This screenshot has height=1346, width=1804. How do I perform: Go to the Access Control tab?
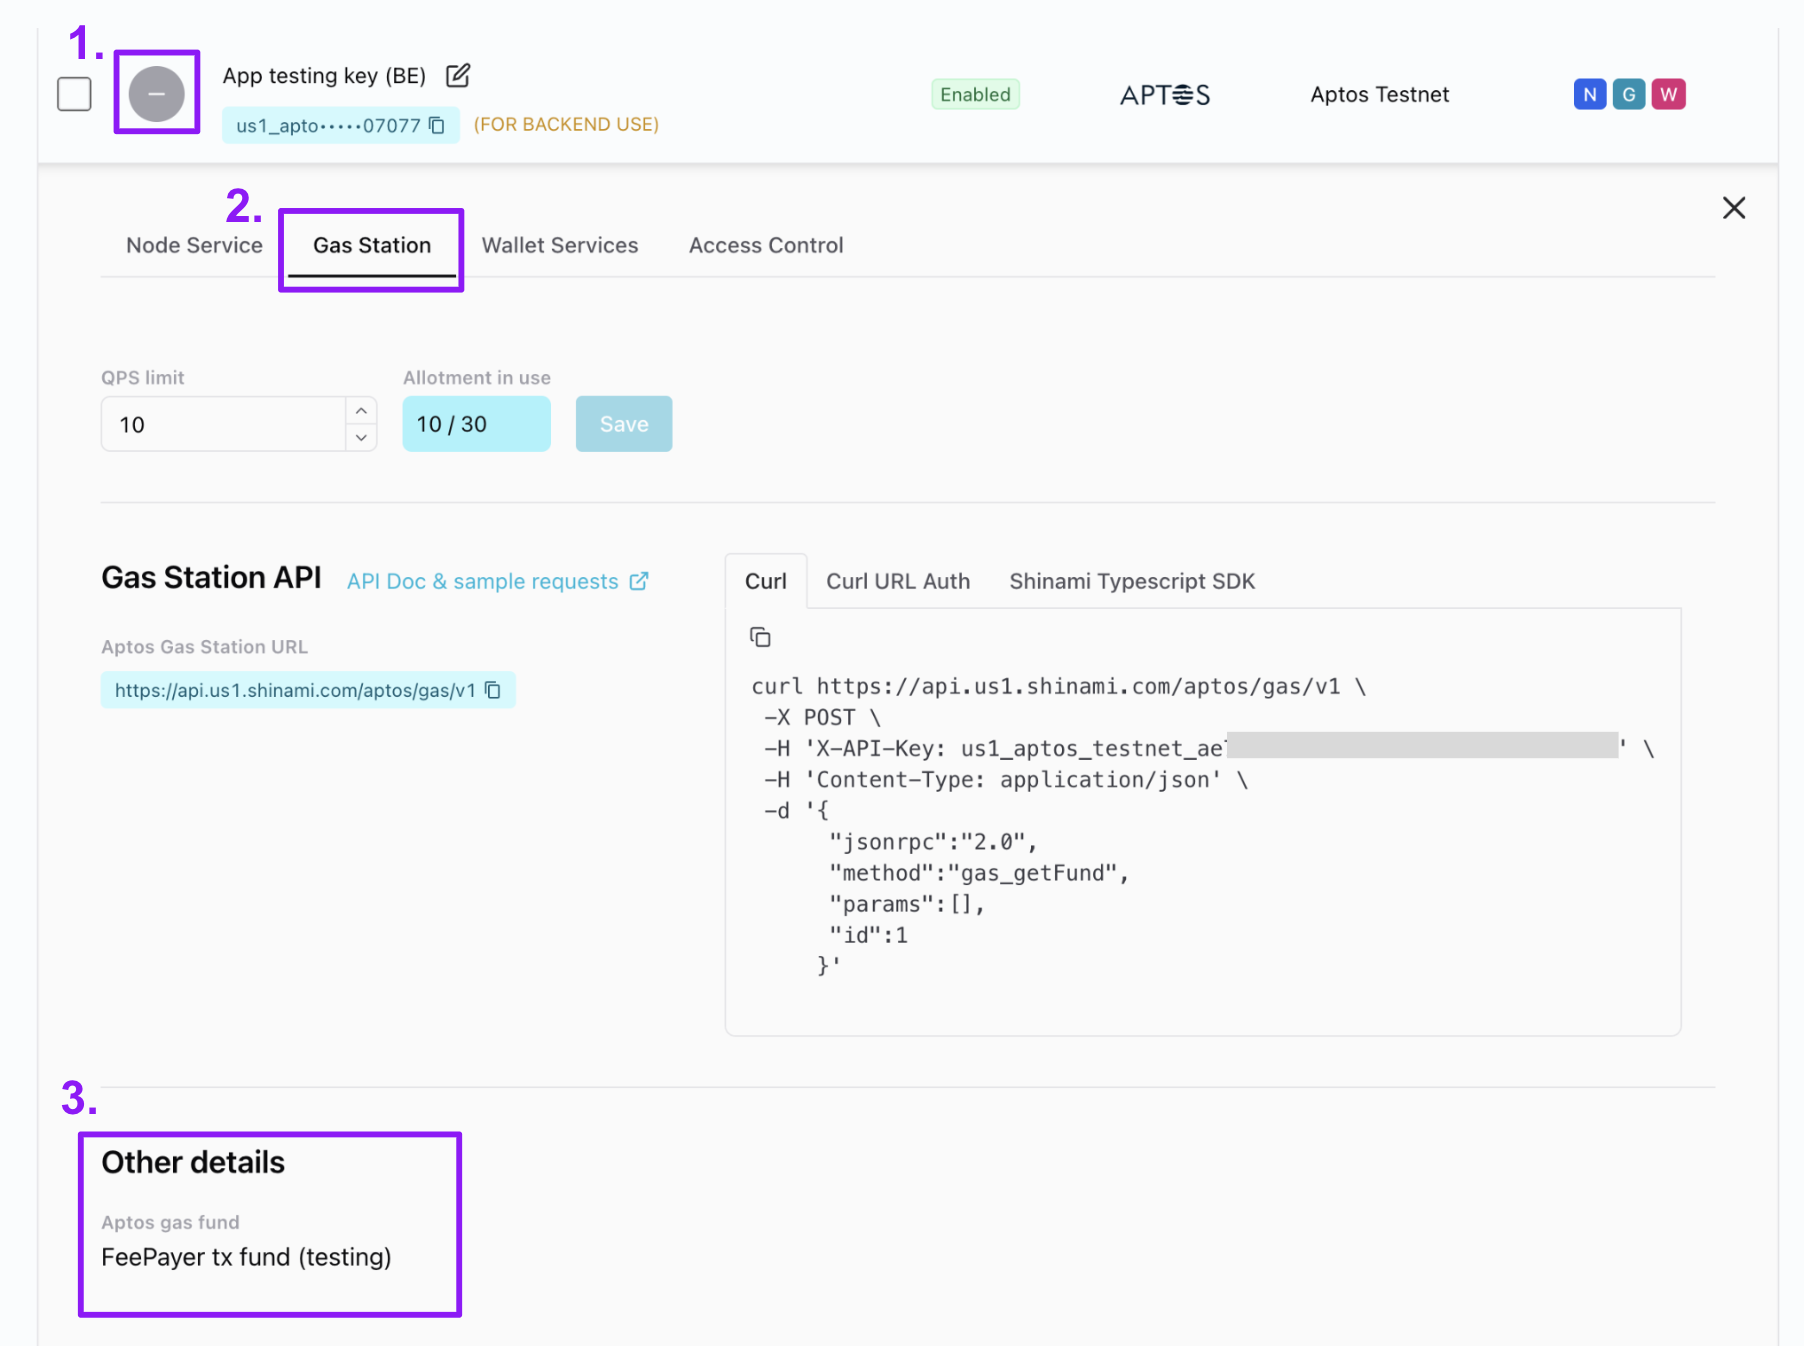pos(766,245)
